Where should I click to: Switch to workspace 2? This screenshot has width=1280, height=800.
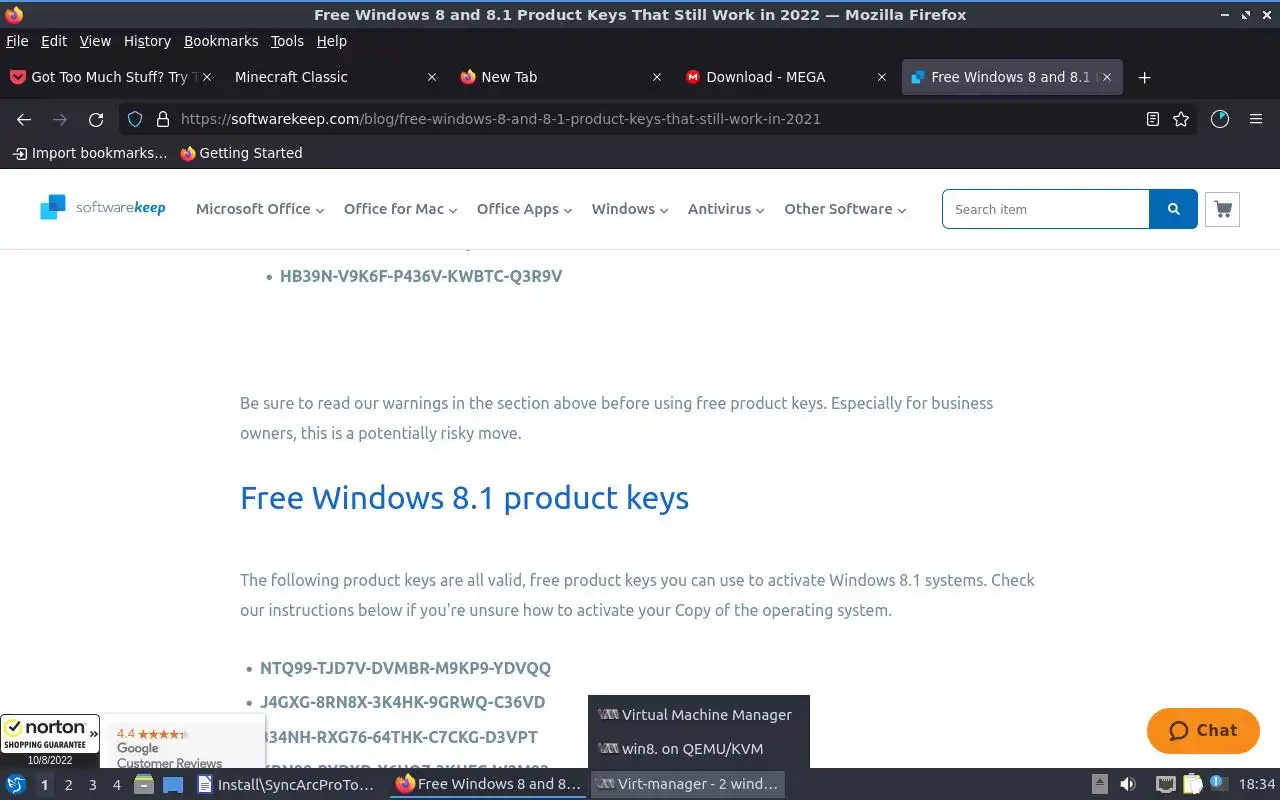coord(69,785)
